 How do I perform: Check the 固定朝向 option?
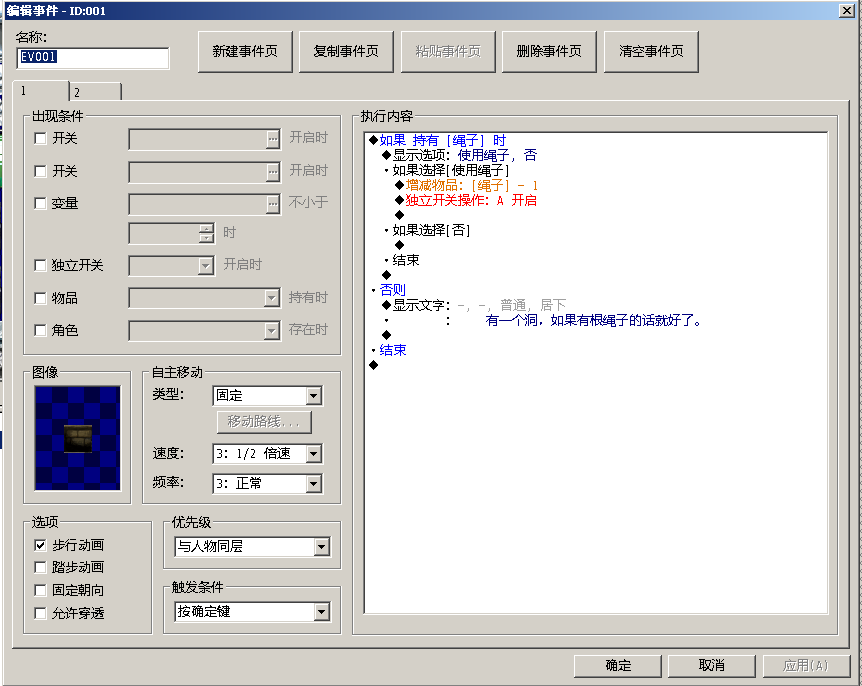click(x=40, y=590)
